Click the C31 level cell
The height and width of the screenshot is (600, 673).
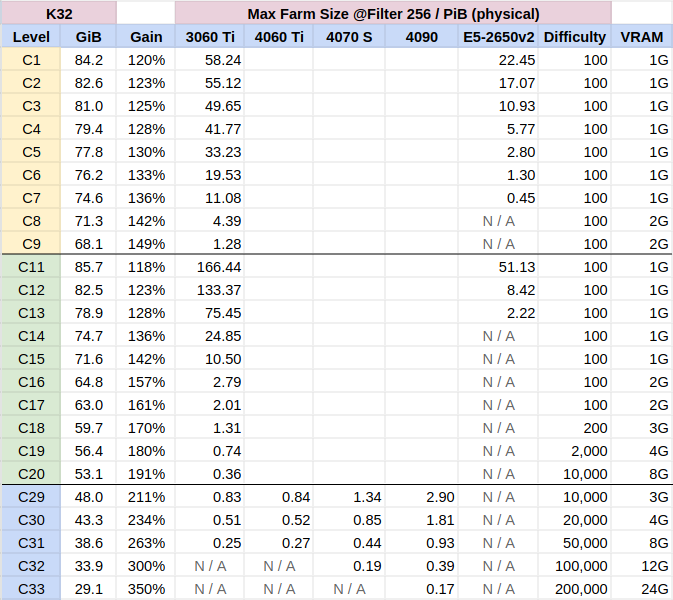pos(31,543)
